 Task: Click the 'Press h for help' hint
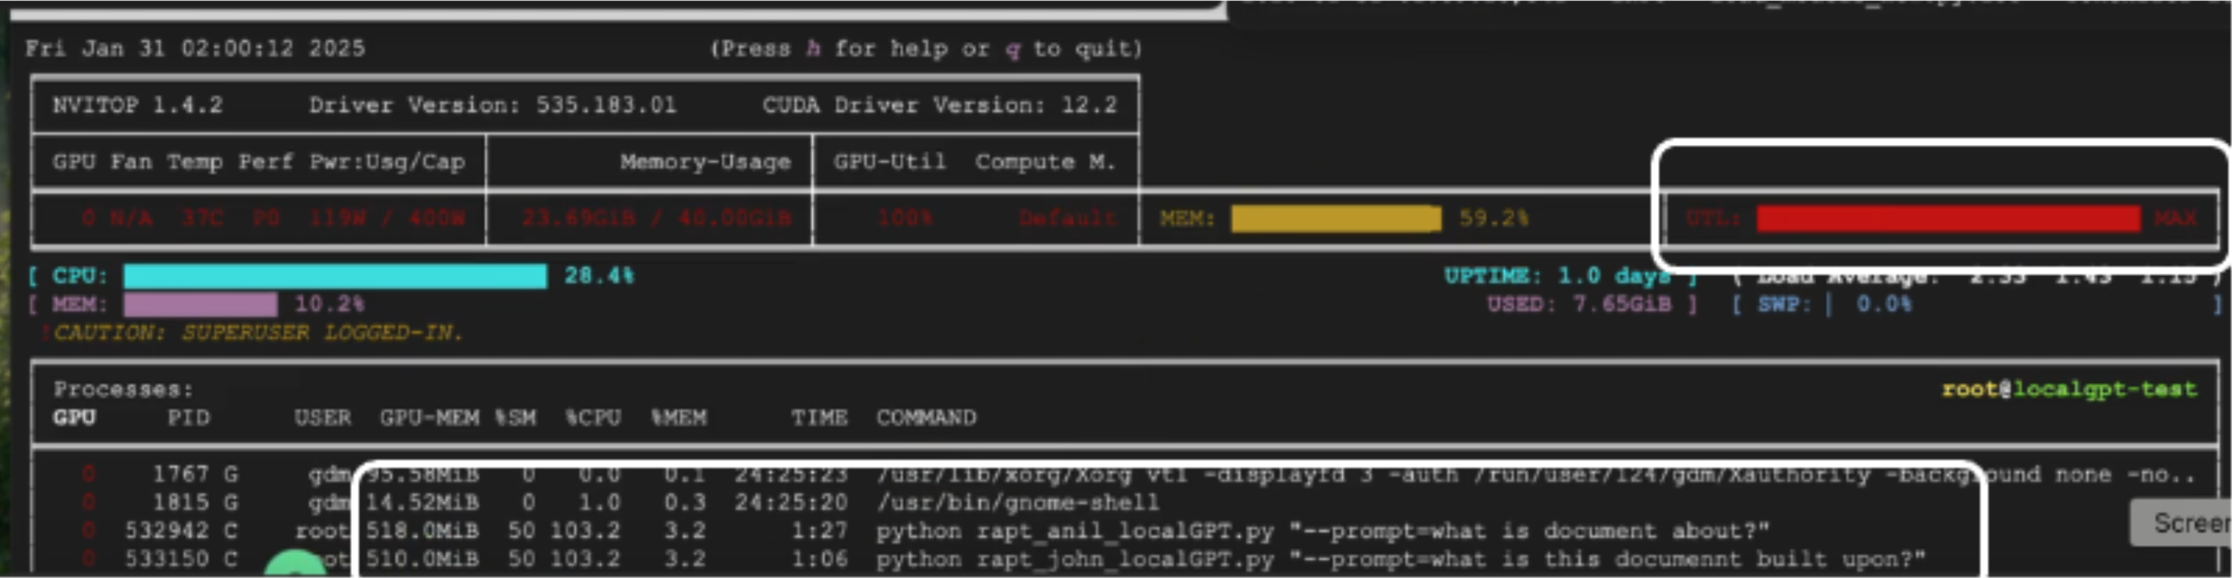click(x=850, y=48)
